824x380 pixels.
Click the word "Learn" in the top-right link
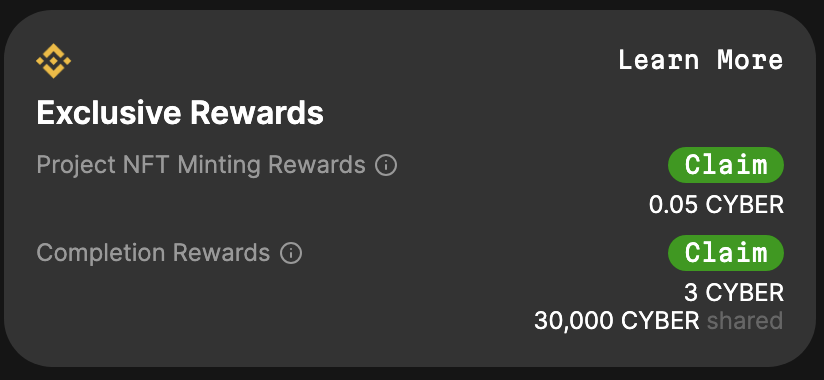(659, 60)
